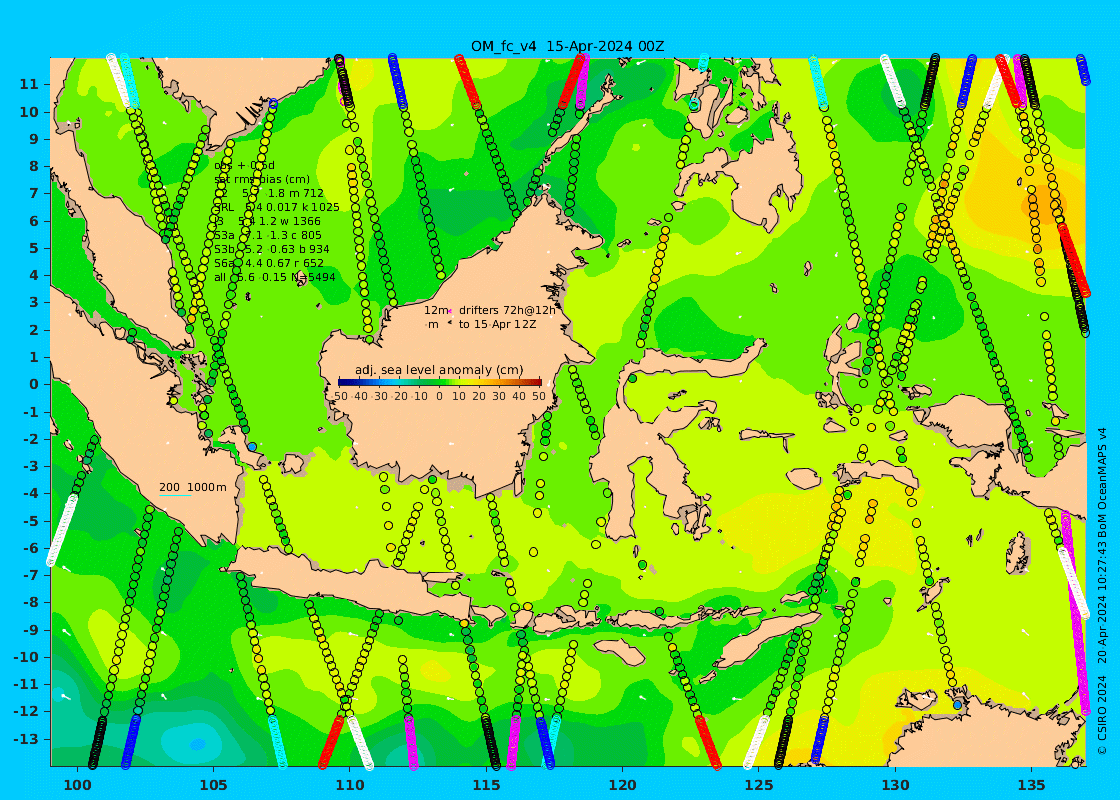Click latitude axis tick label -2
The height and width of the screenshot is (800, 1120).
pyautogui.click(x=30, y=439)
